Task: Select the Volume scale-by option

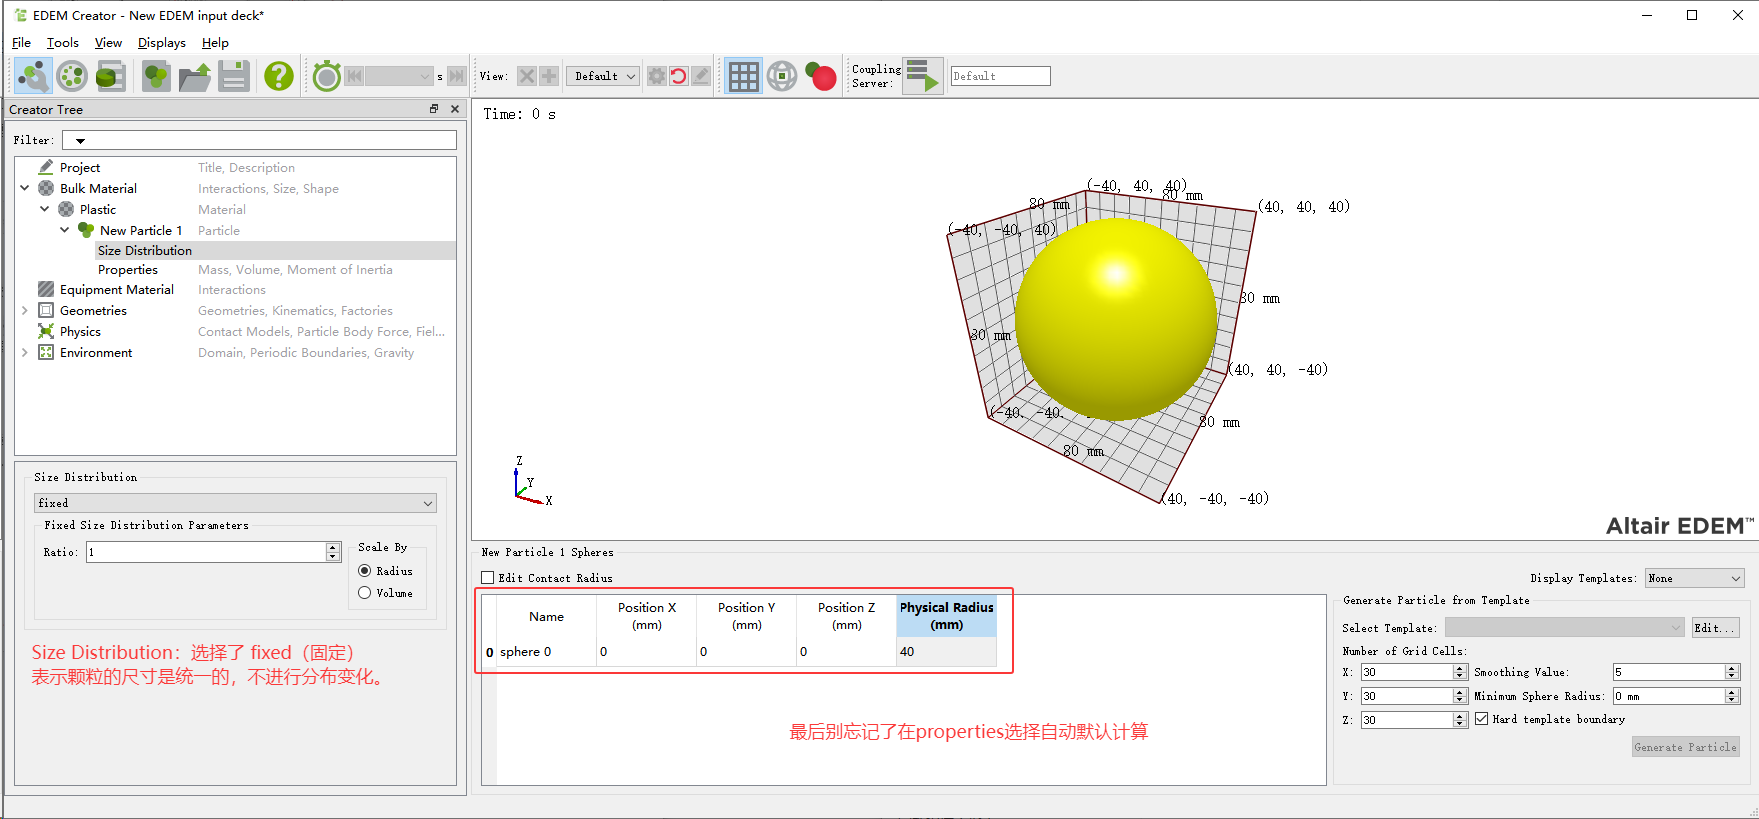Action: (x=365, y=593)
